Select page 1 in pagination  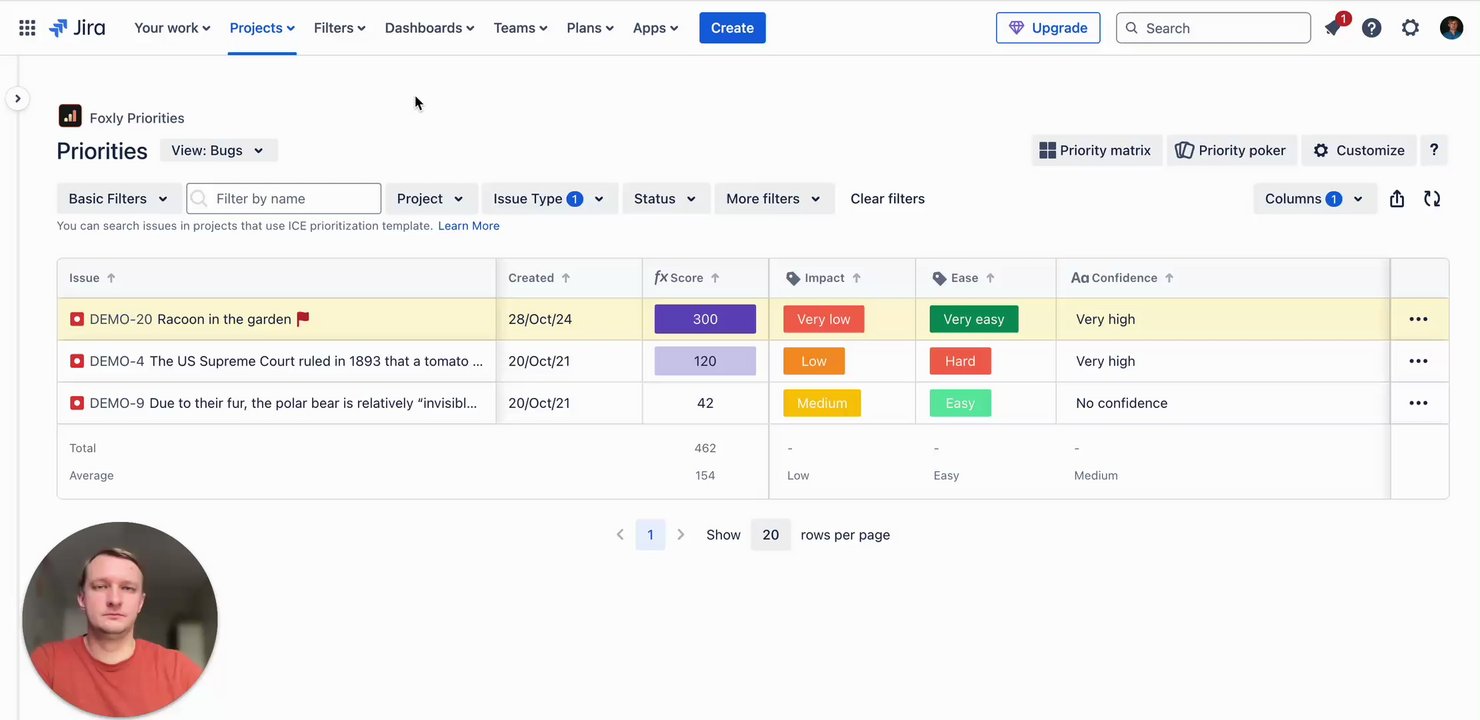[x=650, y=535]
